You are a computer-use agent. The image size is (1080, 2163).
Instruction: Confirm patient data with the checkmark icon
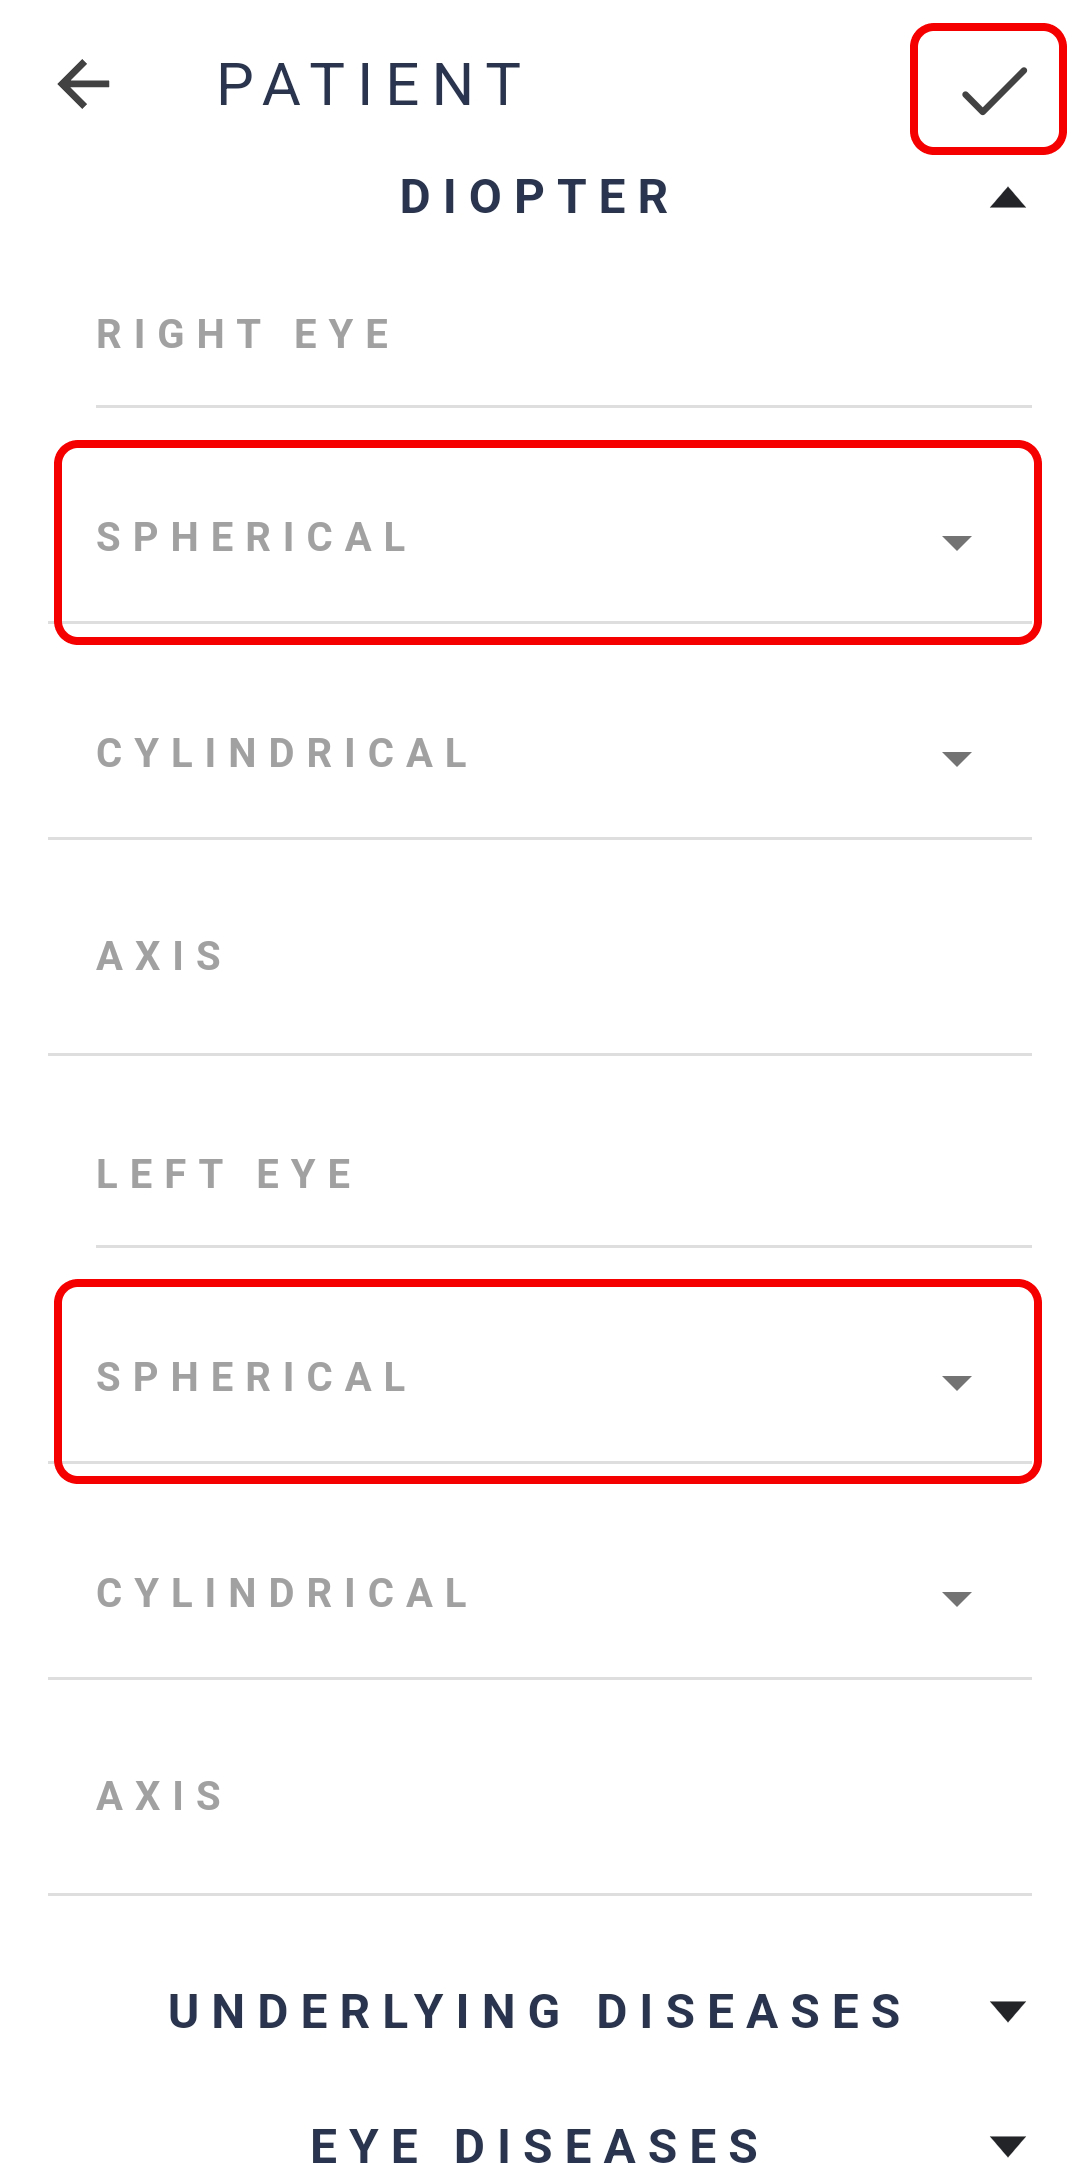click(993, 90)
